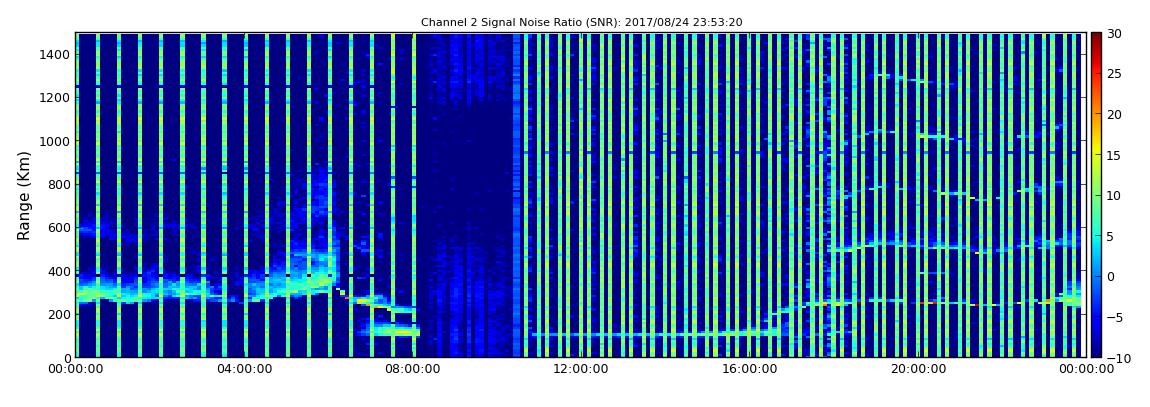Click the colorbar label 10
1150x407 pixels.
point(1114,195)
